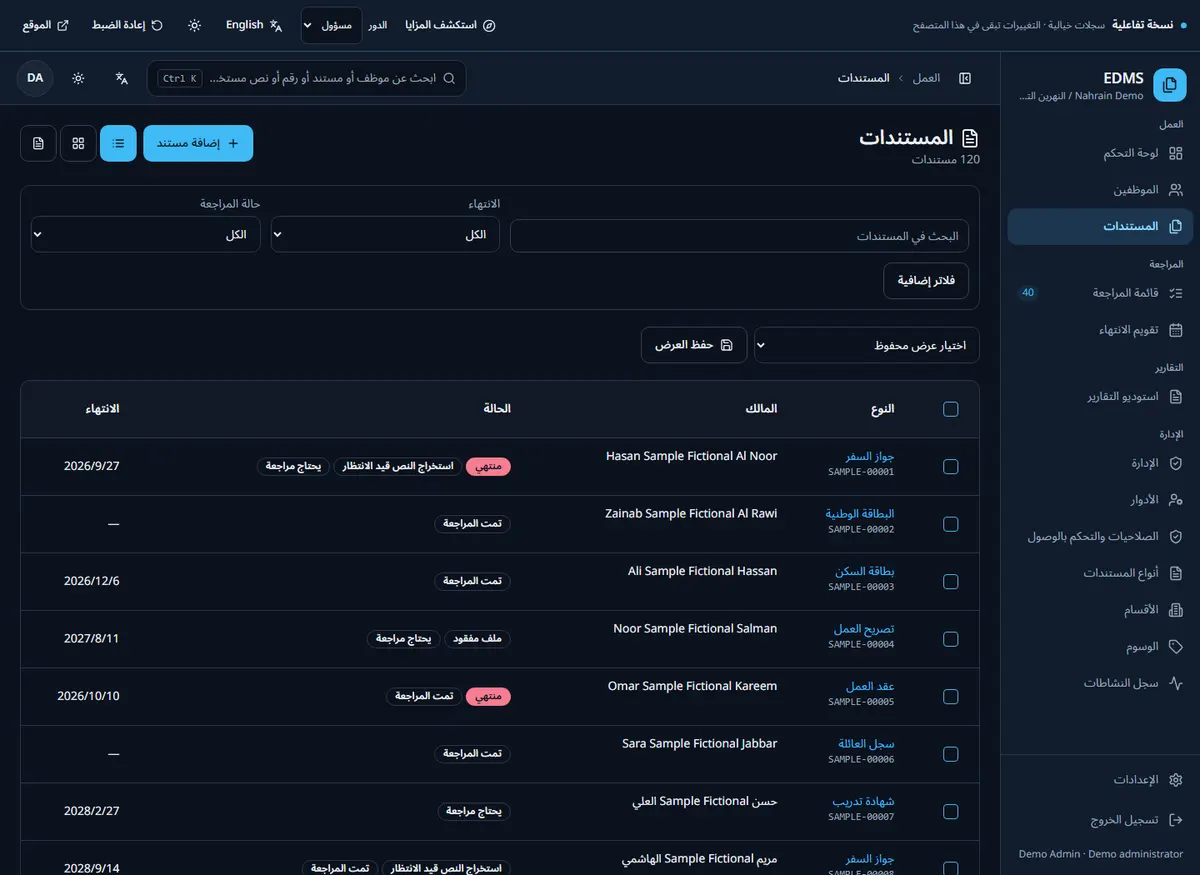Open الموقع external site link
Image resolution: width=1200 pixels, height=875 pixels.
(45, 25)
